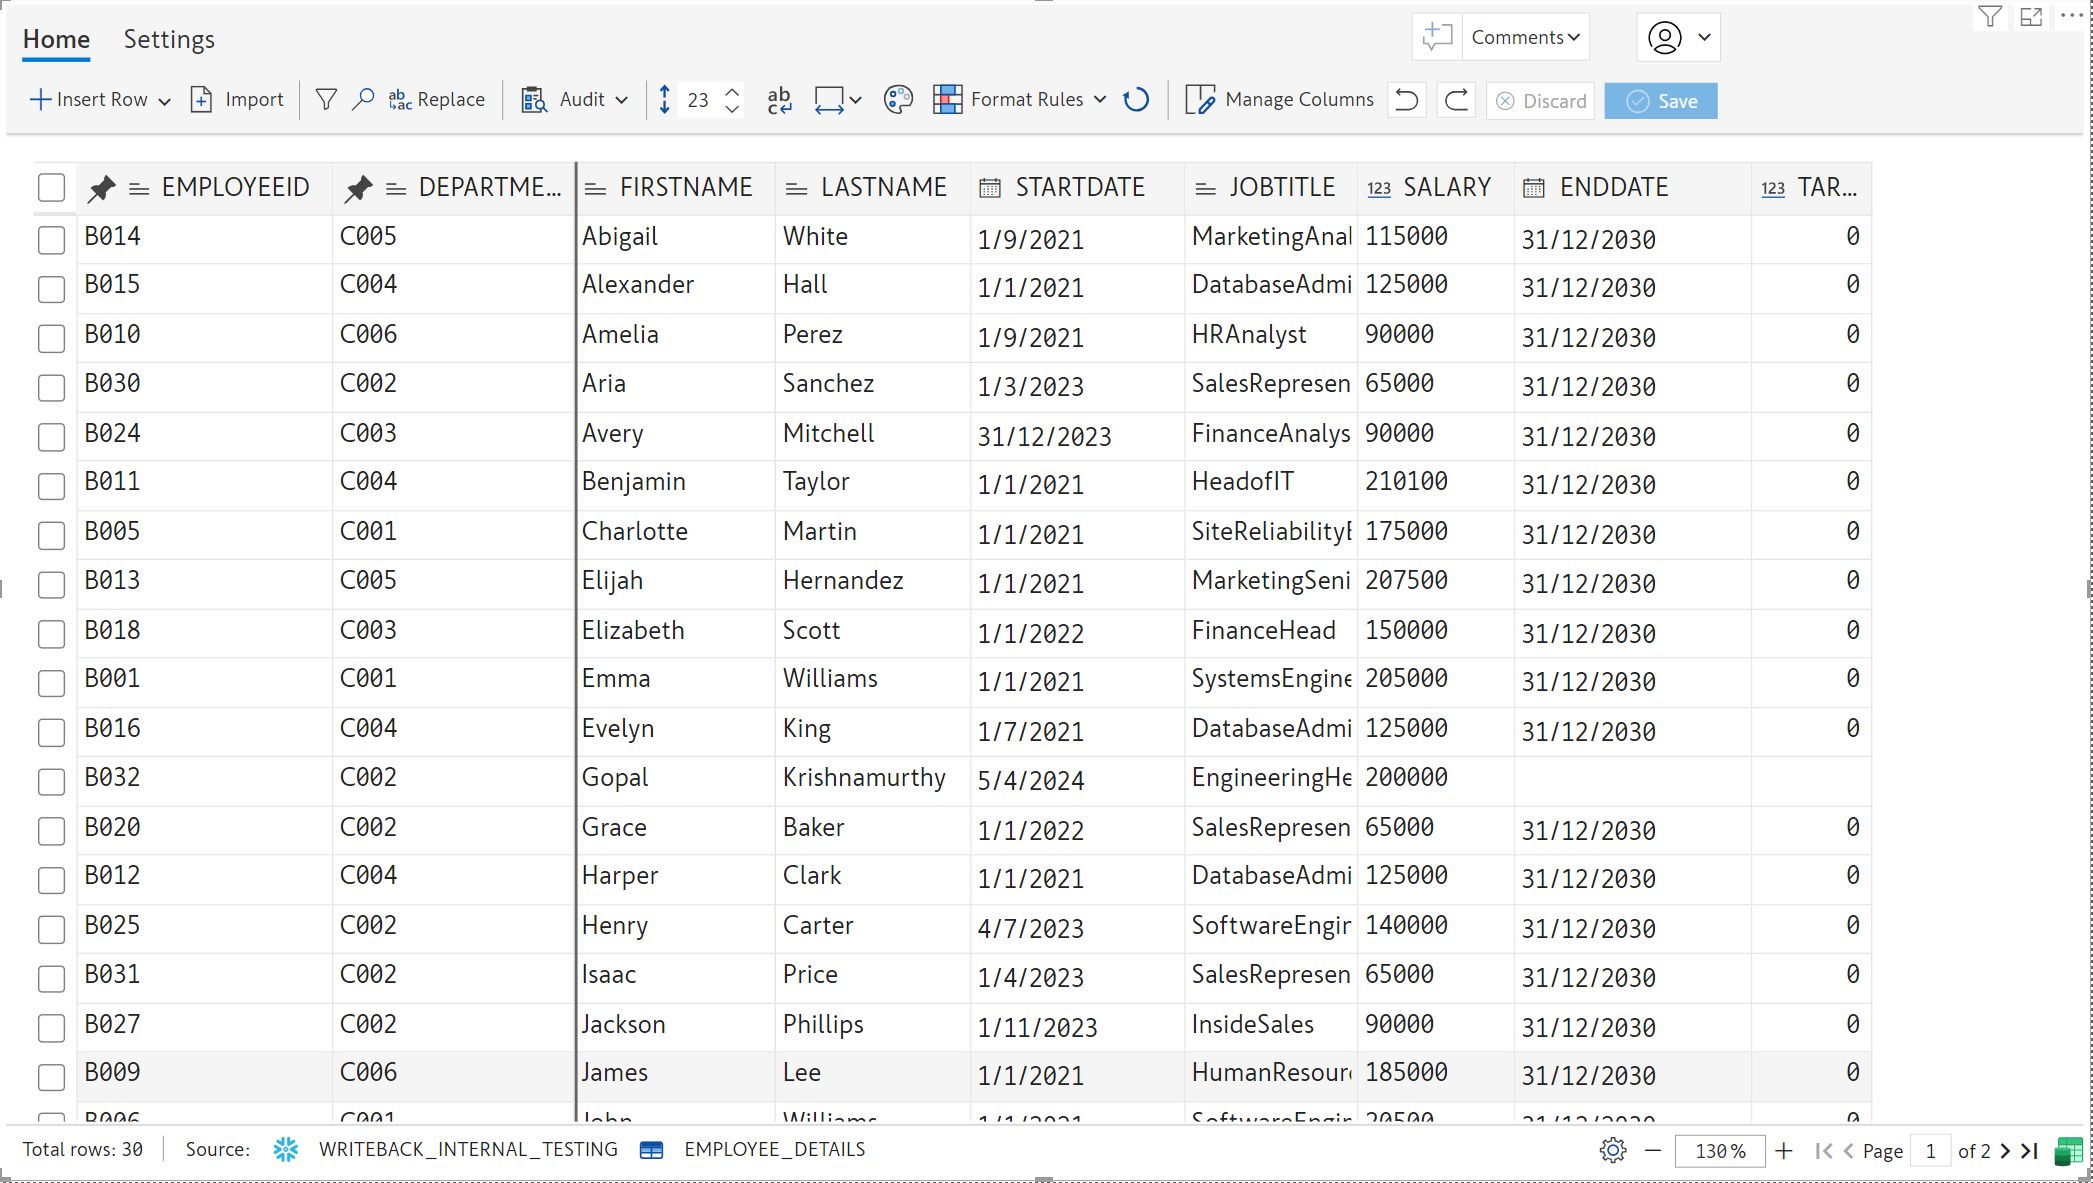Unpin the EMPLOYEEID column pin icon
The image size is (2093, 1183).
pos(101,188)
